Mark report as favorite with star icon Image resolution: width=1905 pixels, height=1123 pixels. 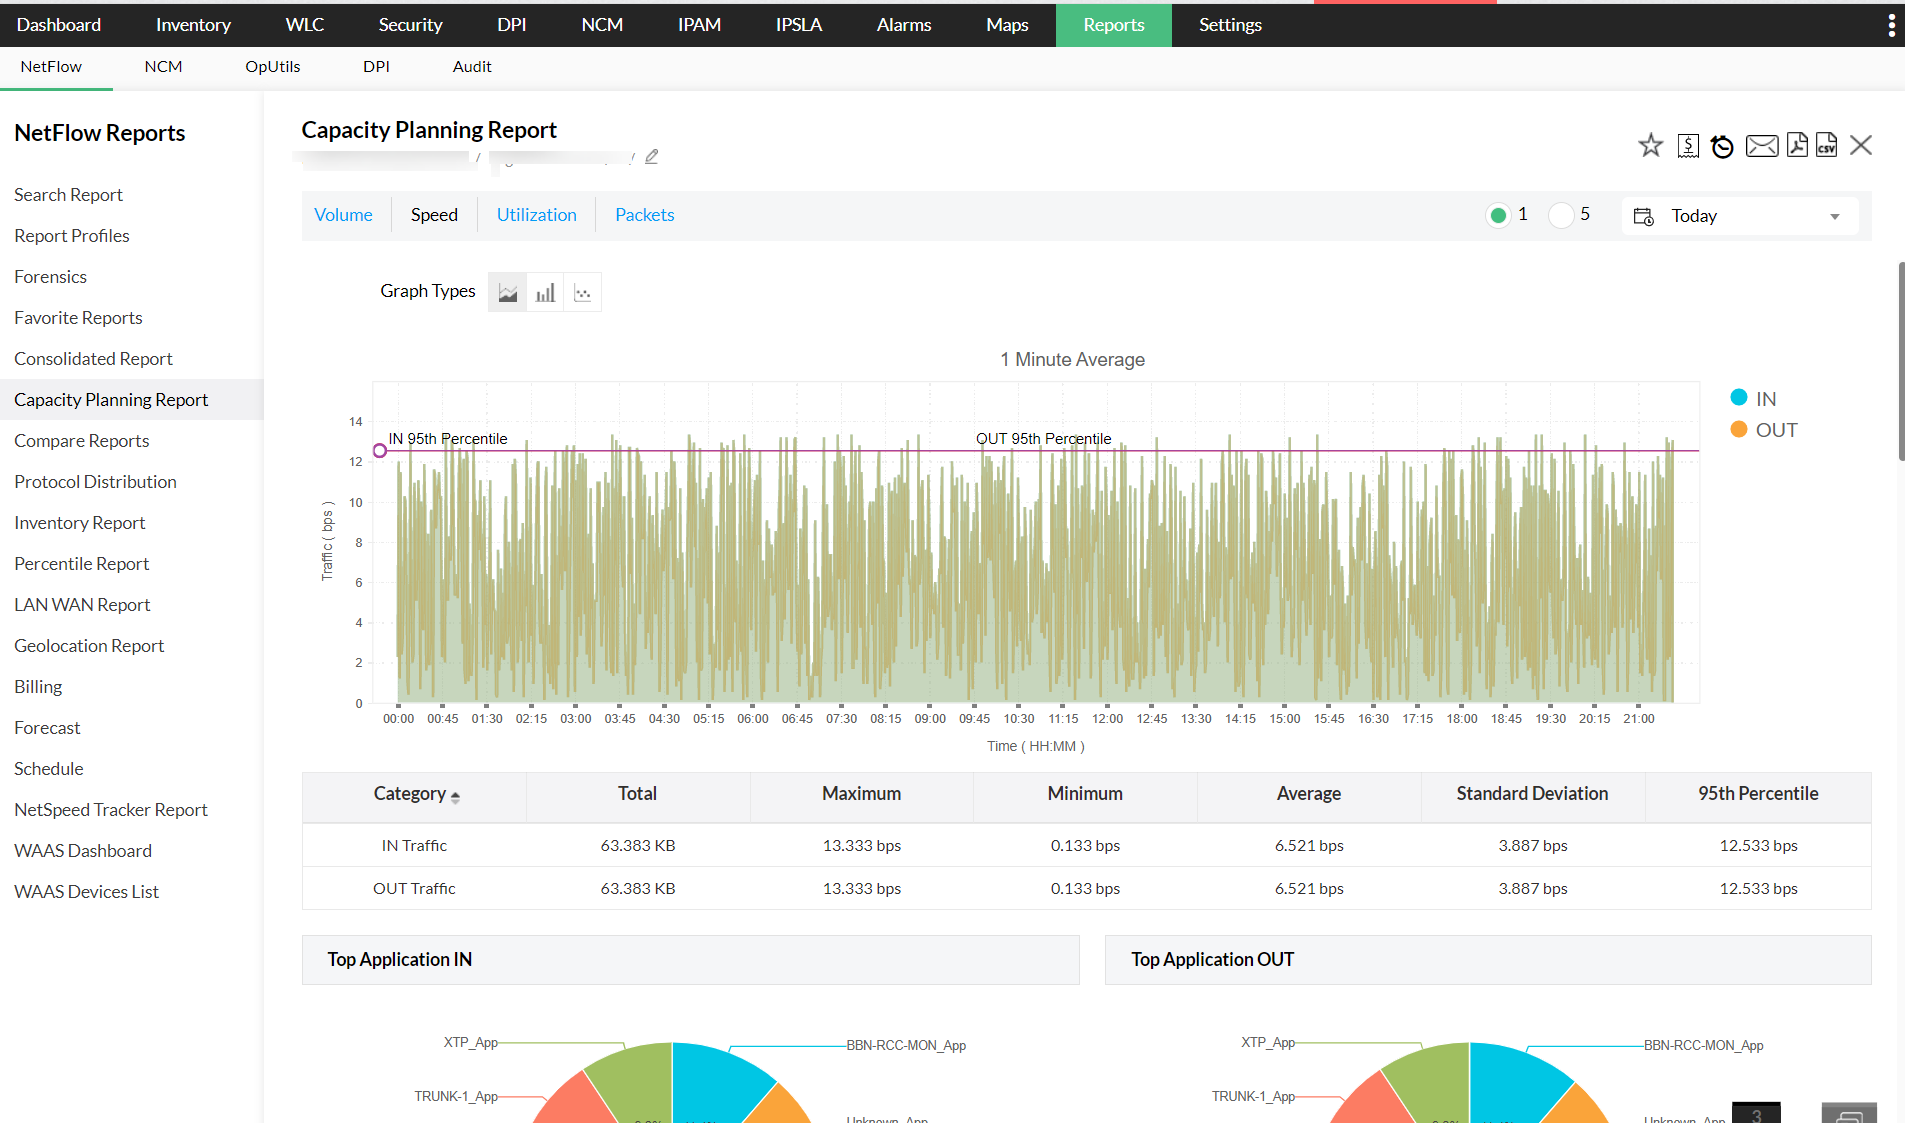point(1650,146)
